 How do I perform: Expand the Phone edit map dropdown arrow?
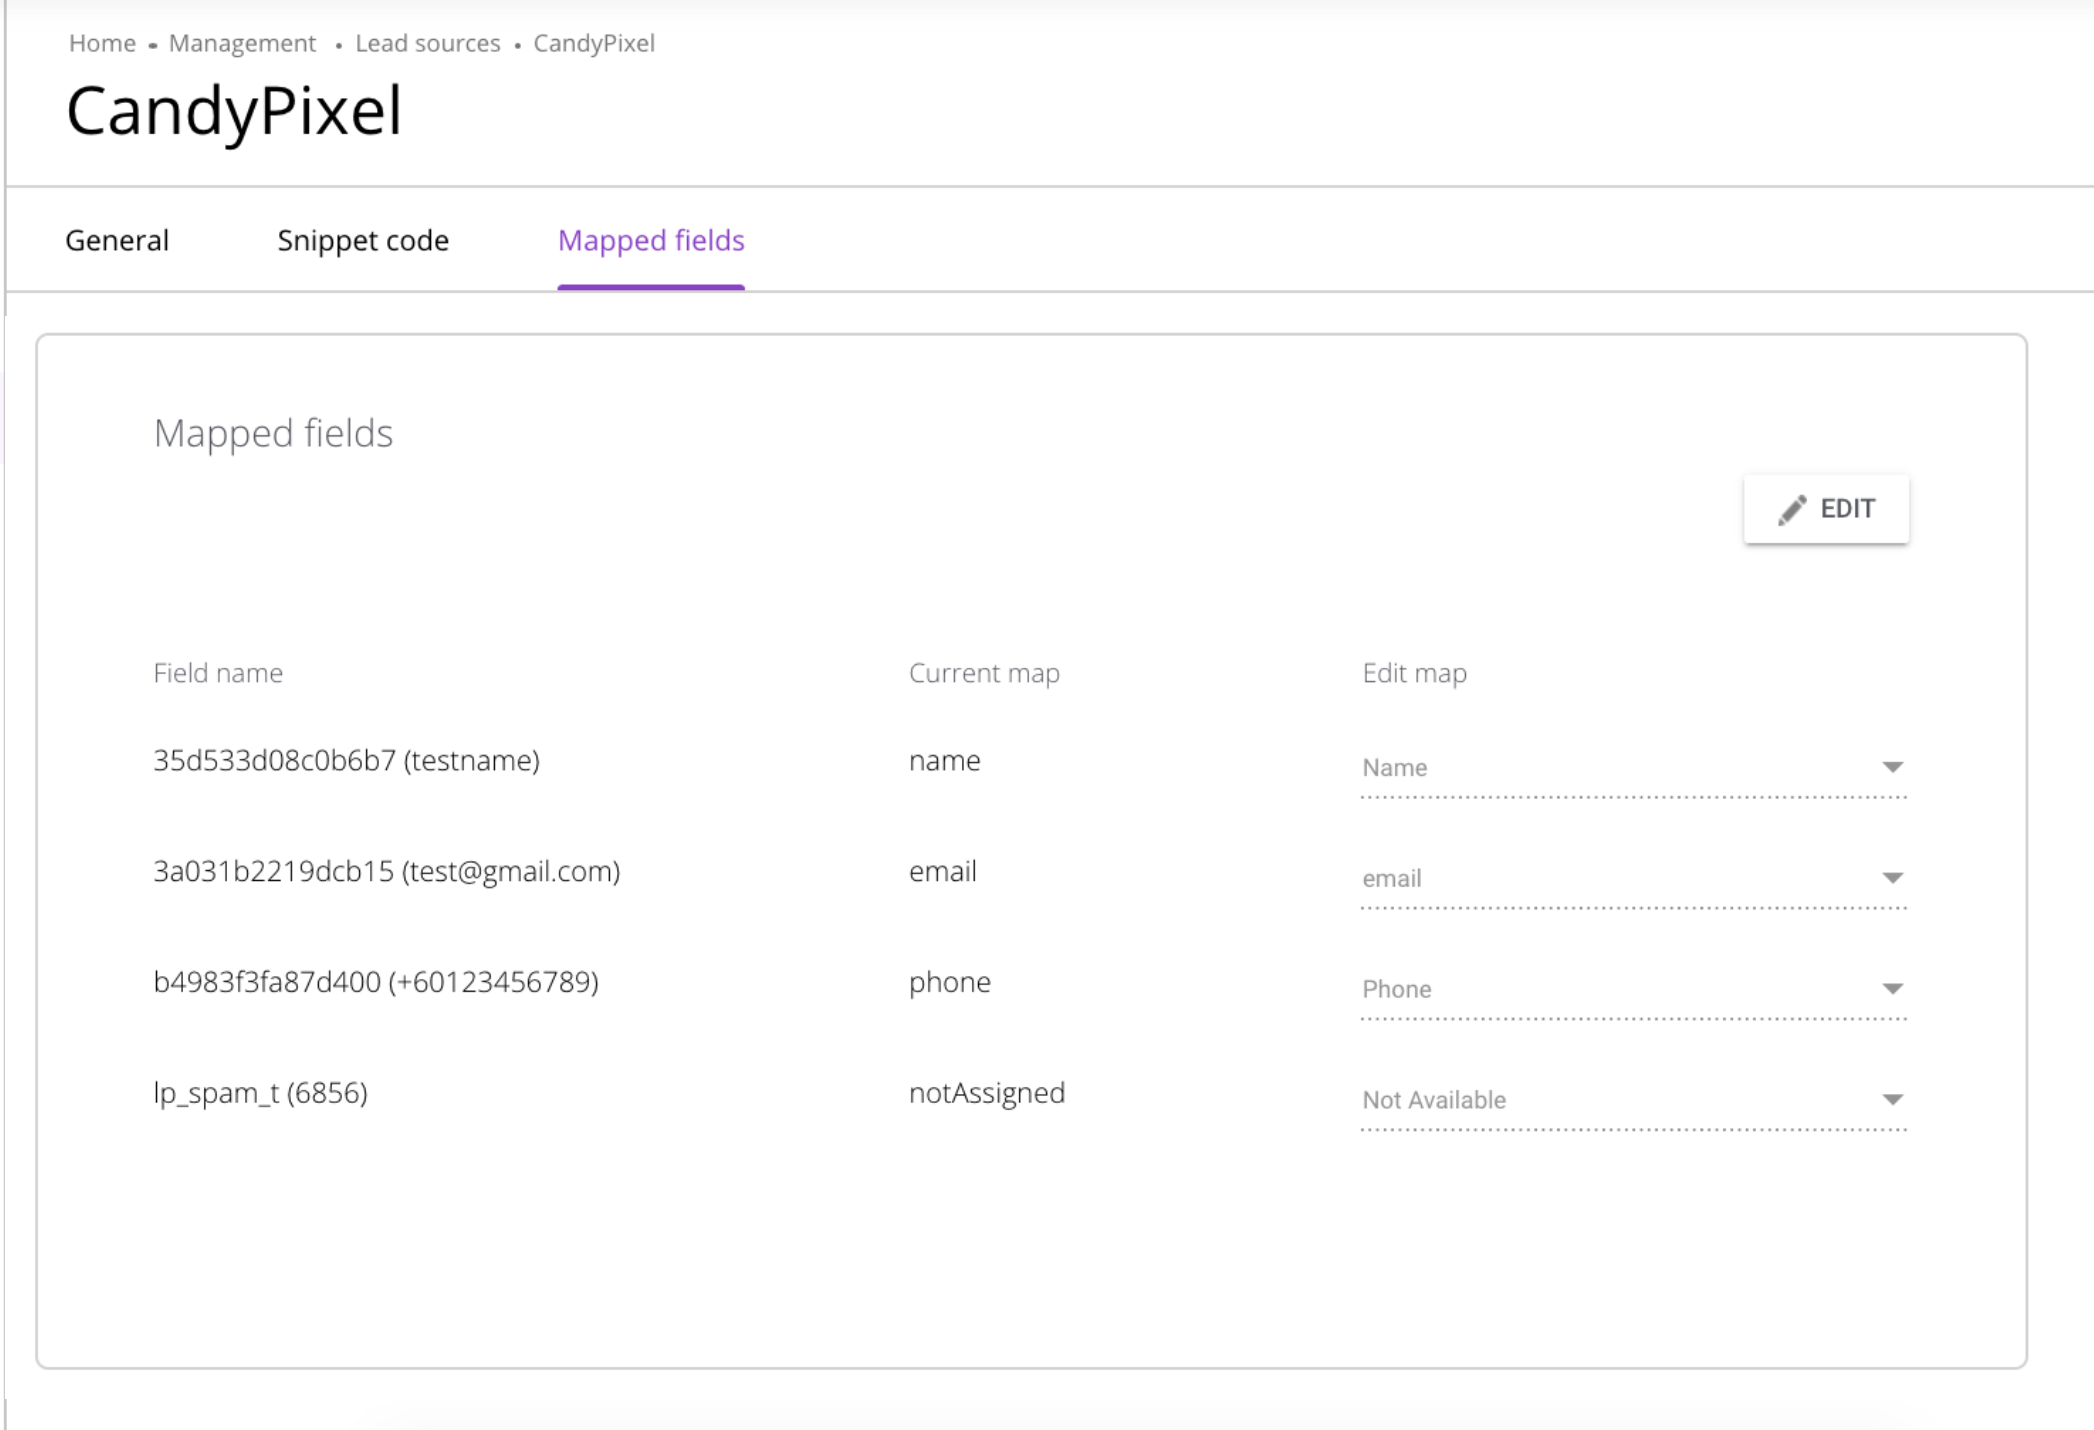point(1892,989)
